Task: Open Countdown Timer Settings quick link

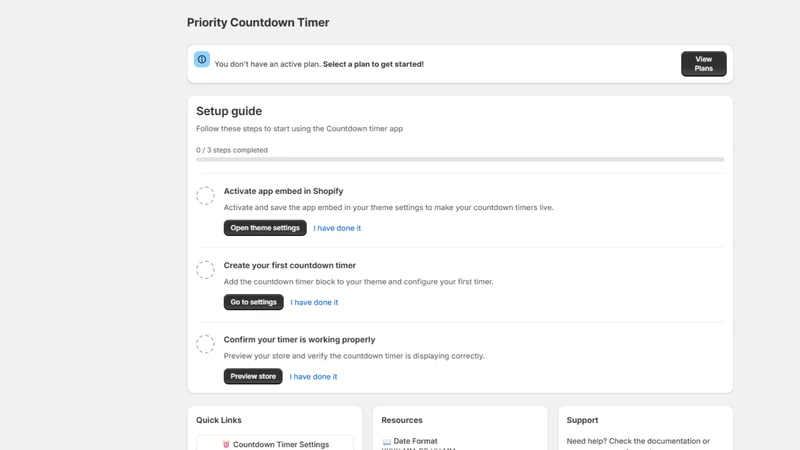Action: (x=275, y=443)
